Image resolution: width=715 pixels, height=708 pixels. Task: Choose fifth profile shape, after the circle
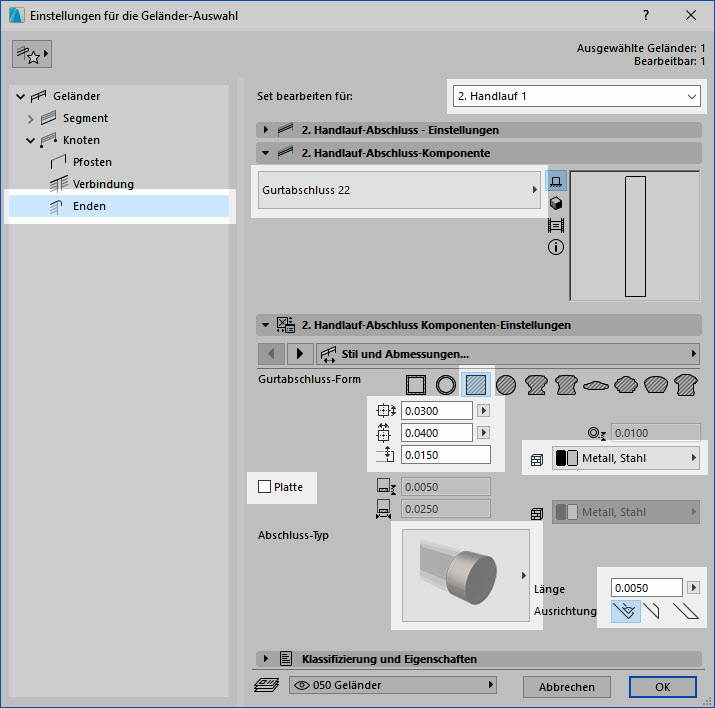pyautogui.click(x=536, y=385)
